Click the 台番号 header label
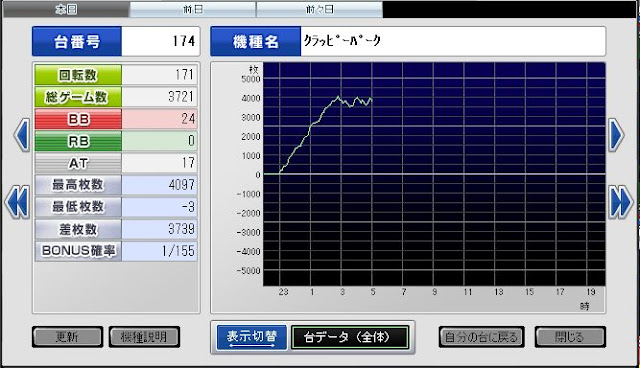This screenshot has width=640, height=368. 77,41
